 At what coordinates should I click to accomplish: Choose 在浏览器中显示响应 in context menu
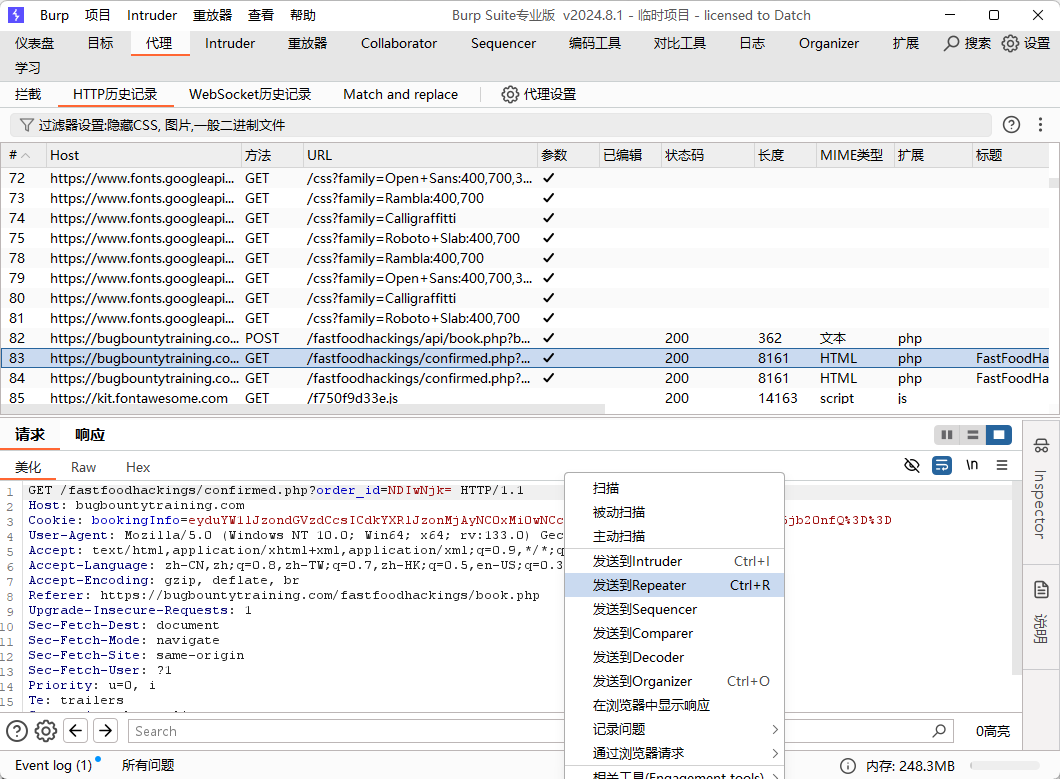point(674,705)
